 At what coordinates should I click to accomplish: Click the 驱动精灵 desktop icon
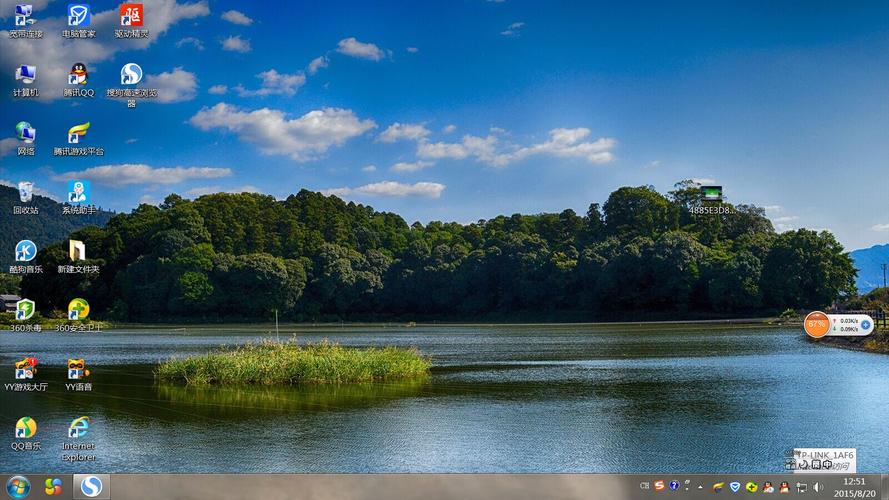pos(131,17)
